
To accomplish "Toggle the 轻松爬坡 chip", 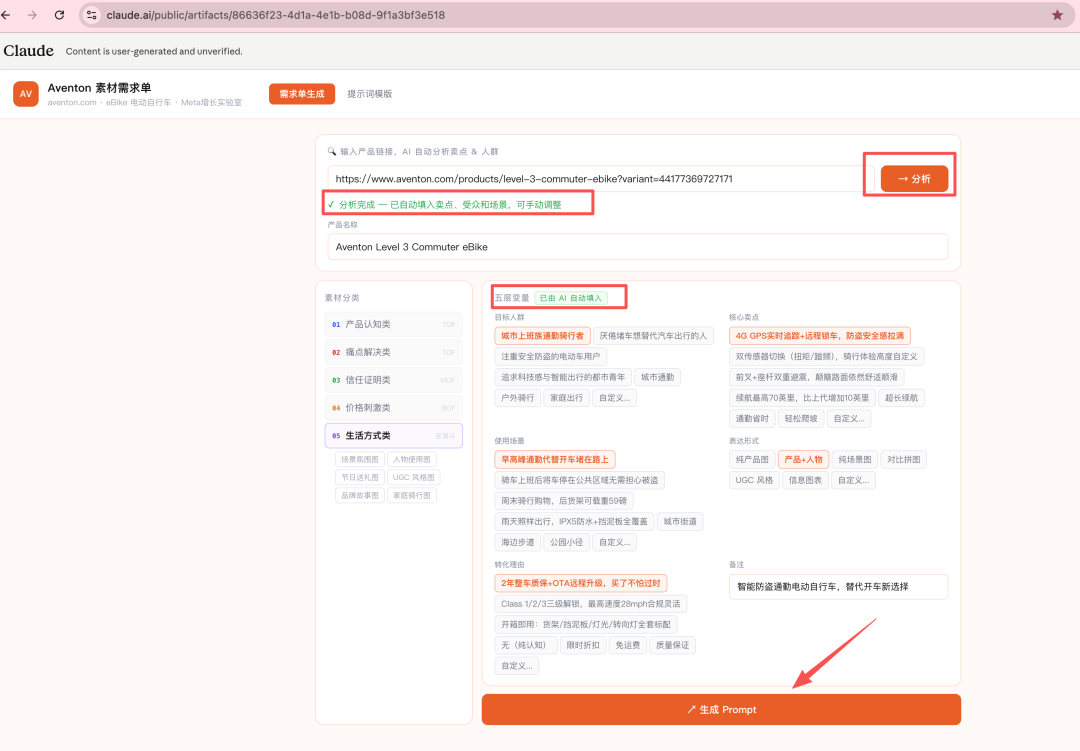I will coord(801,418).
